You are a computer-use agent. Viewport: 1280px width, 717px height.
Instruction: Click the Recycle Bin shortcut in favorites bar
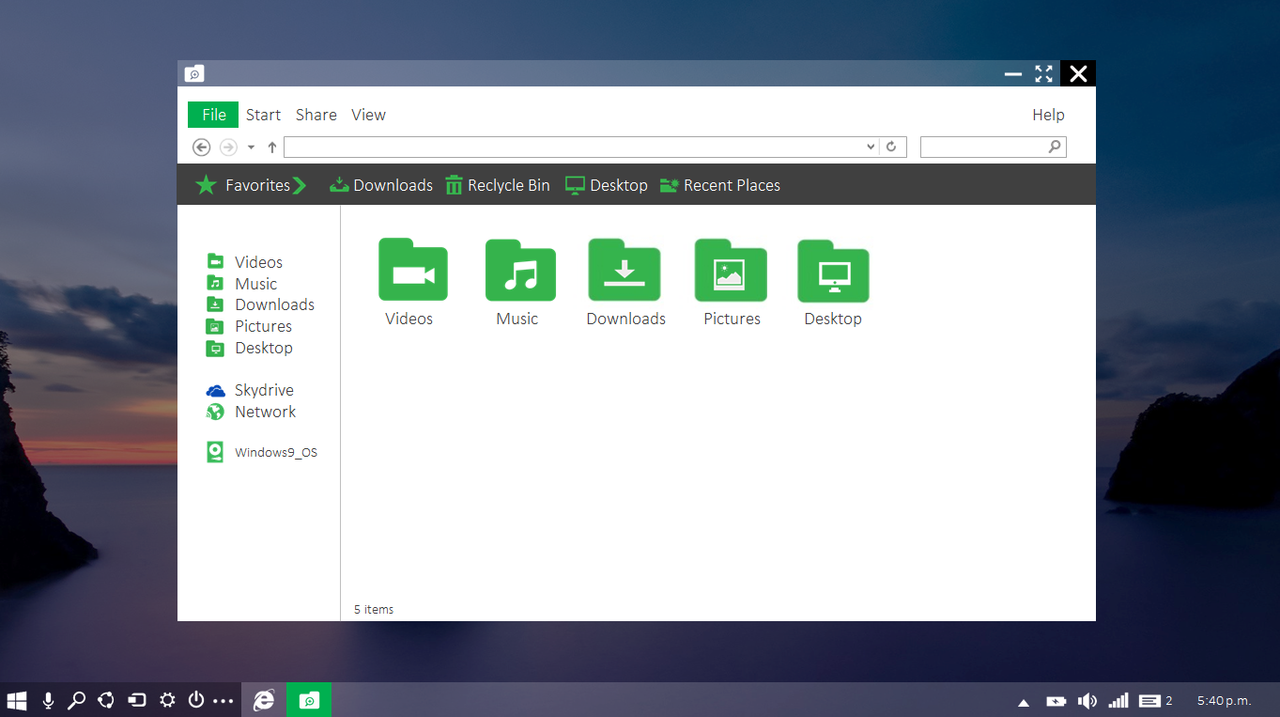click(497, 185)
